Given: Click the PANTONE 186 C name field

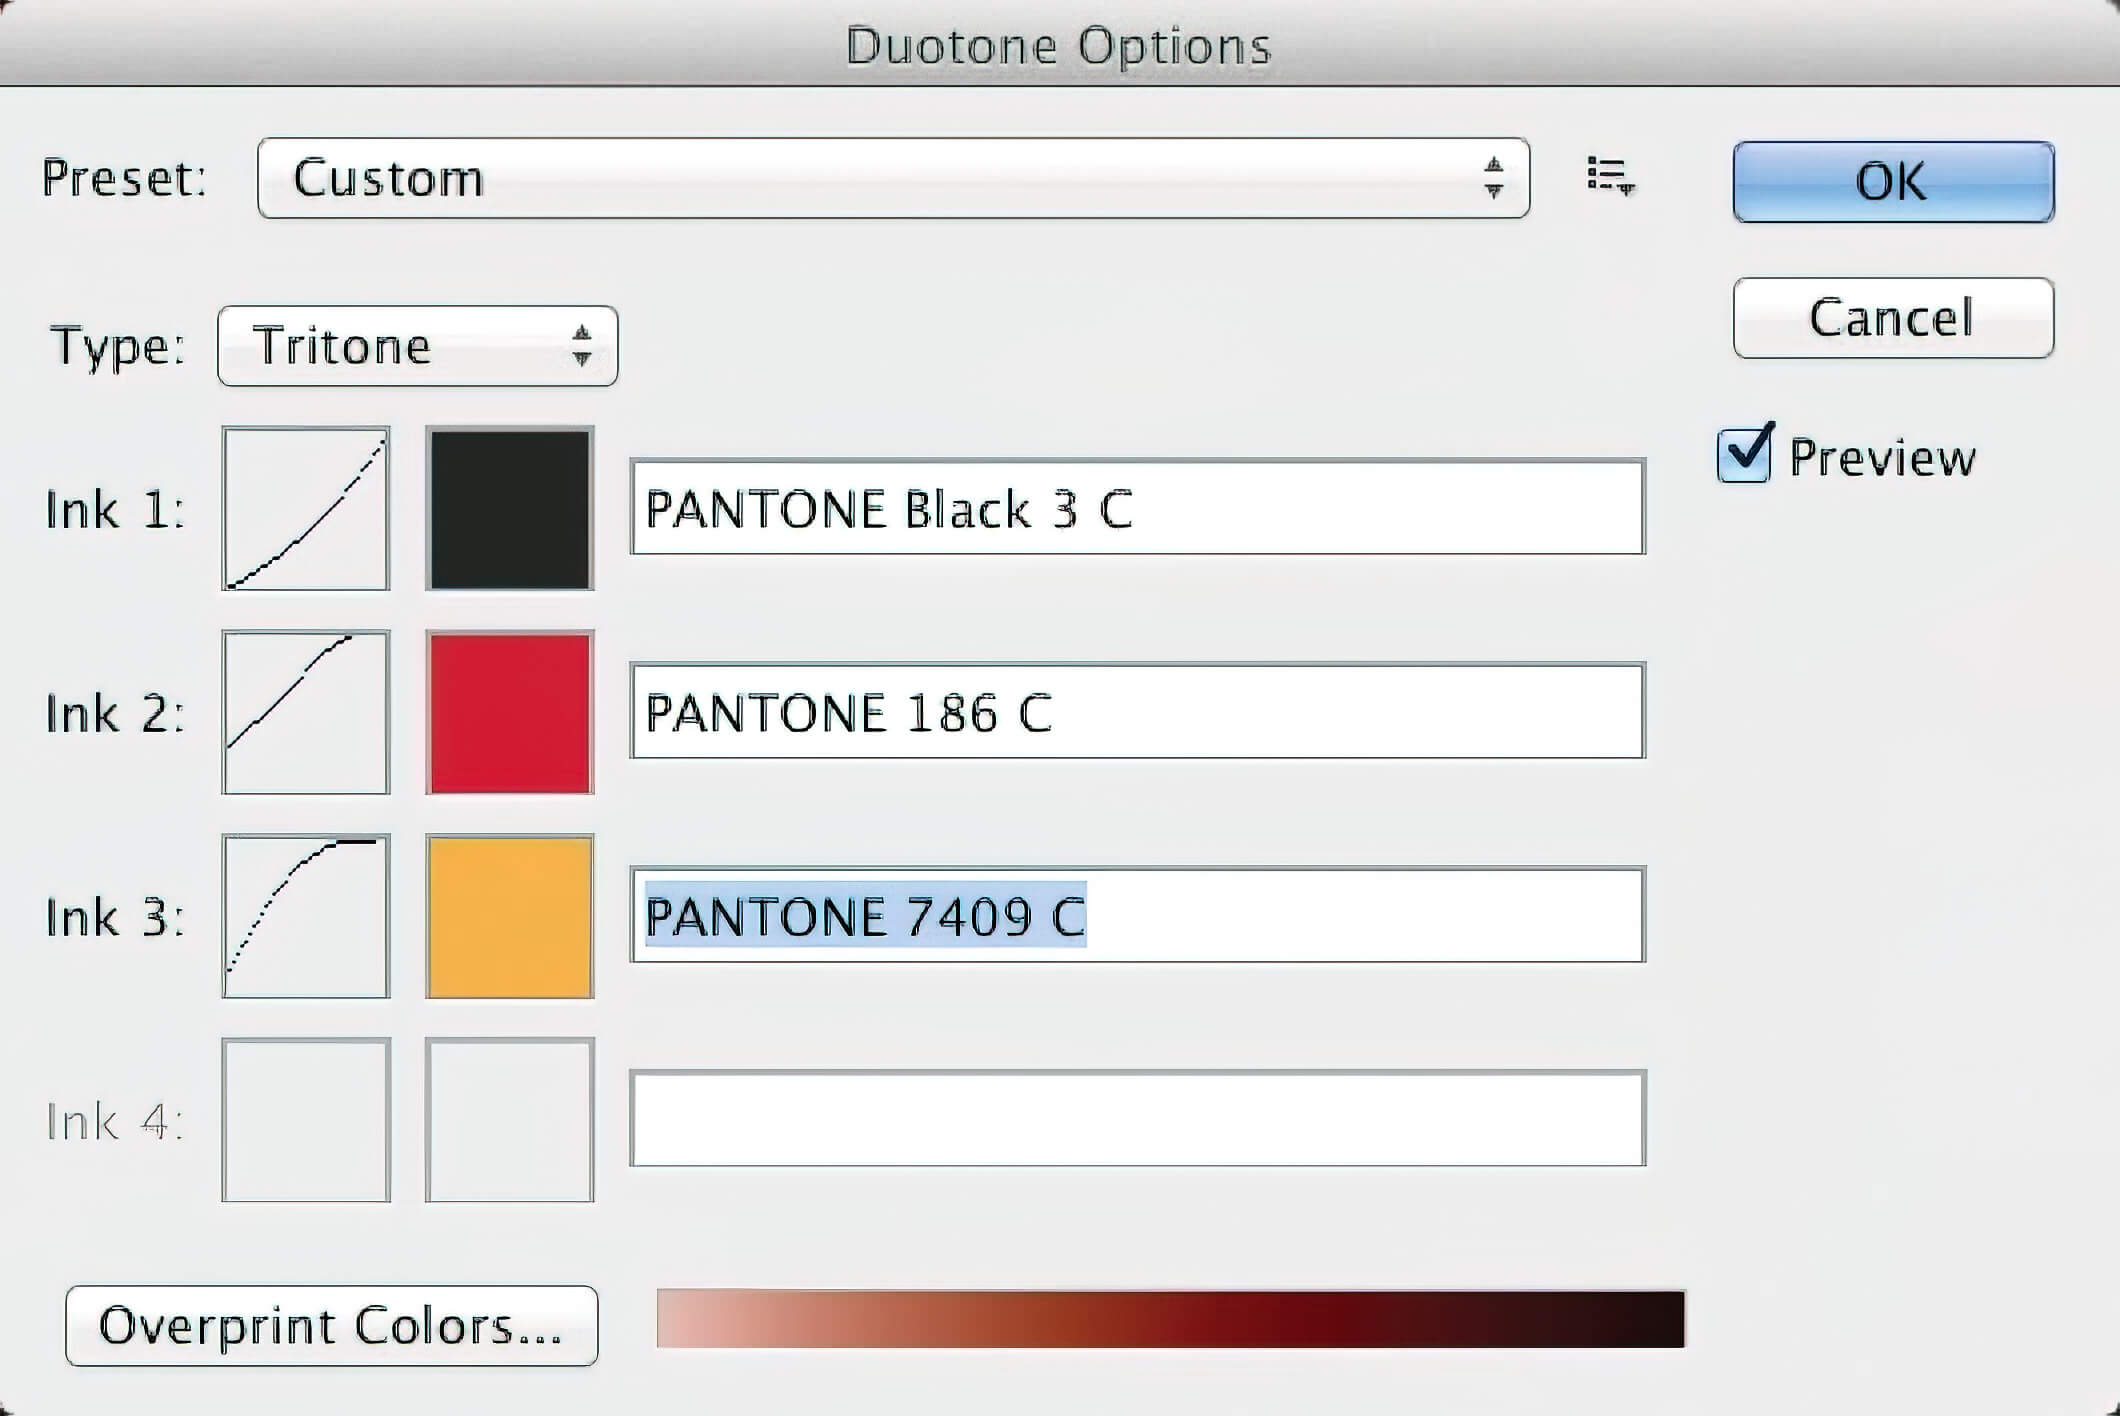Looking at the screenshot, I should click(1137, 712).
